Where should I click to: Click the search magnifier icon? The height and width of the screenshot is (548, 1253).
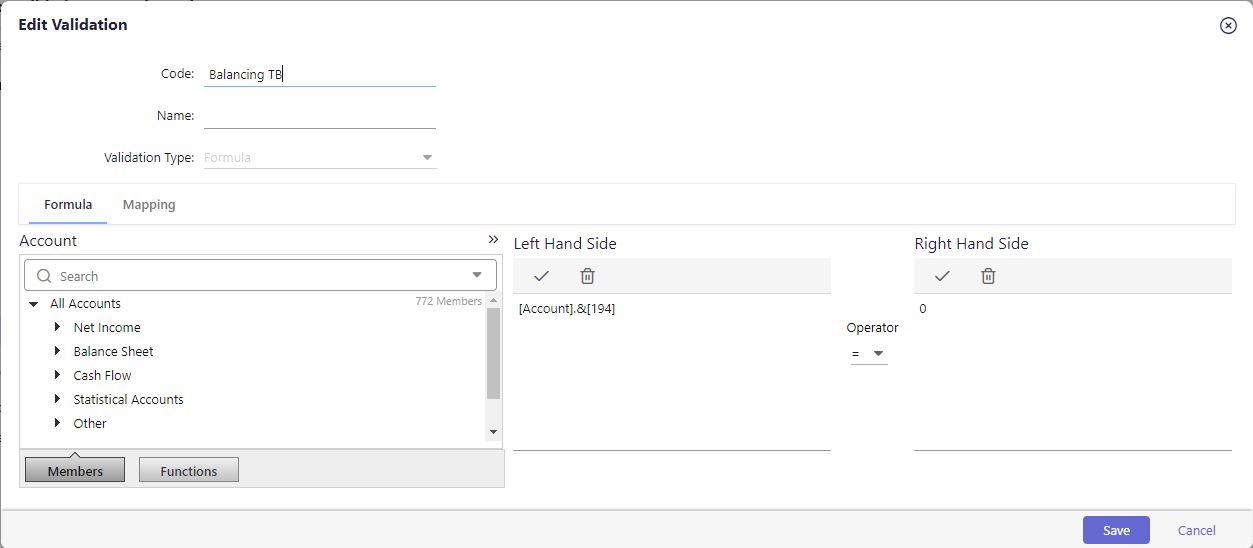(44, 276)
